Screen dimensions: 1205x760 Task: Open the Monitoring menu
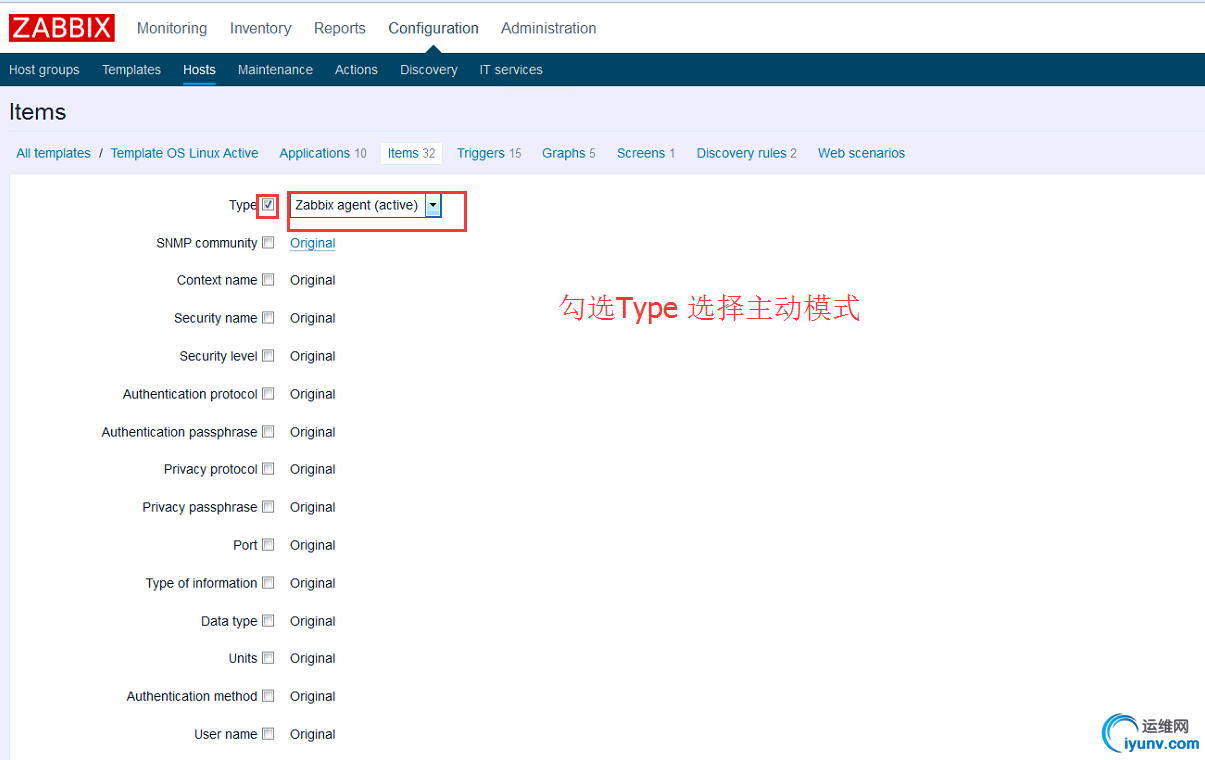tap(172, 28)
